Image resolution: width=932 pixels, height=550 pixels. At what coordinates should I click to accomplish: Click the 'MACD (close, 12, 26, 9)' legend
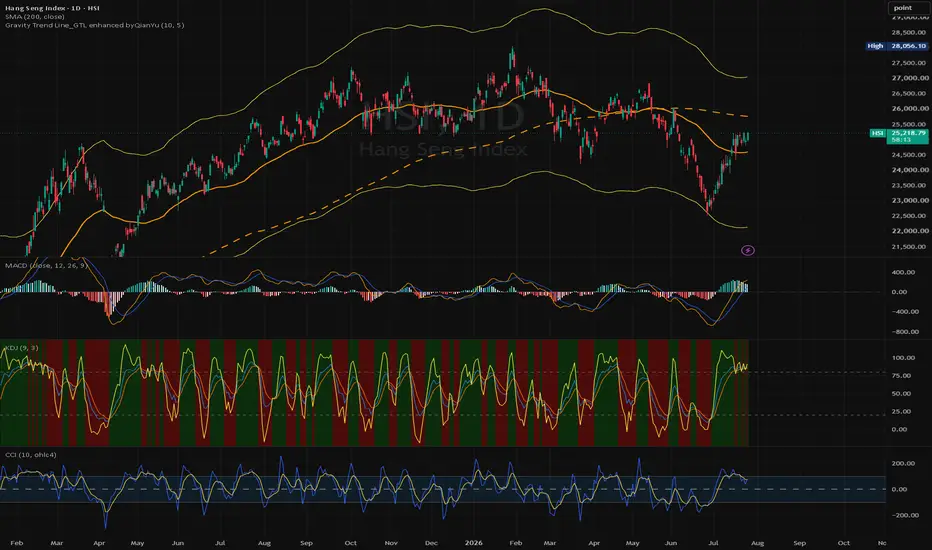pos(46,265)
